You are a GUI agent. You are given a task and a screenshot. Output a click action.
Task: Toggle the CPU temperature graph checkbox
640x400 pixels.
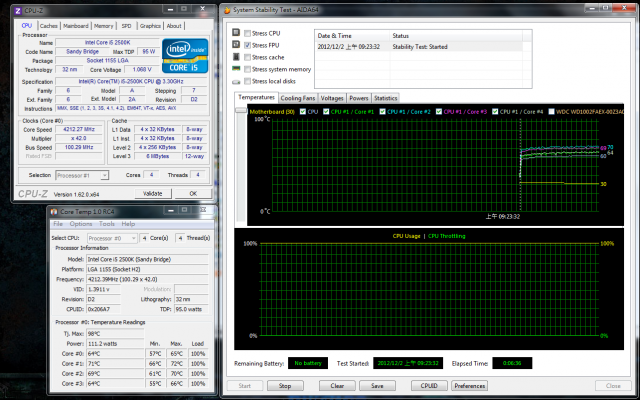[303, 111]
